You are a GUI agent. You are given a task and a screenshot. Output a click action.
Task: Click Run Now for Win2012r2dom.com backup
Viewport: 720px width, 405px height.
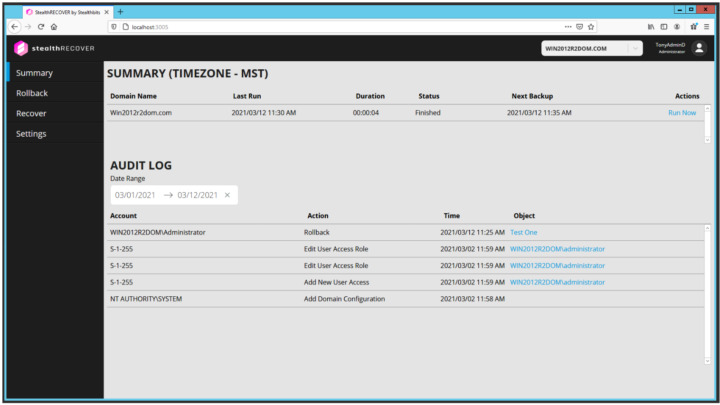(682, 113)
